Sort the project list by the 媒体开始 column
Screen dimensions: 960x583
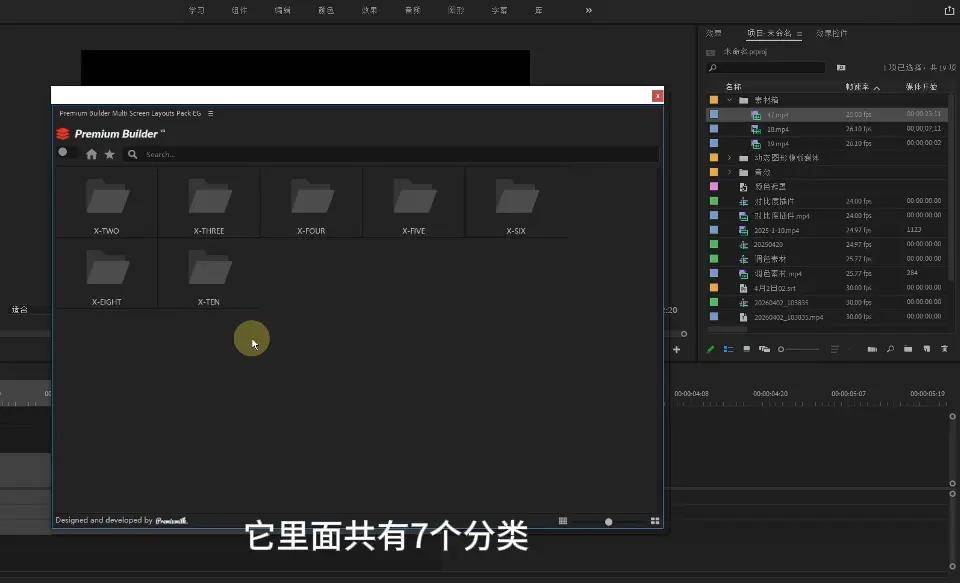coord(921,87)
